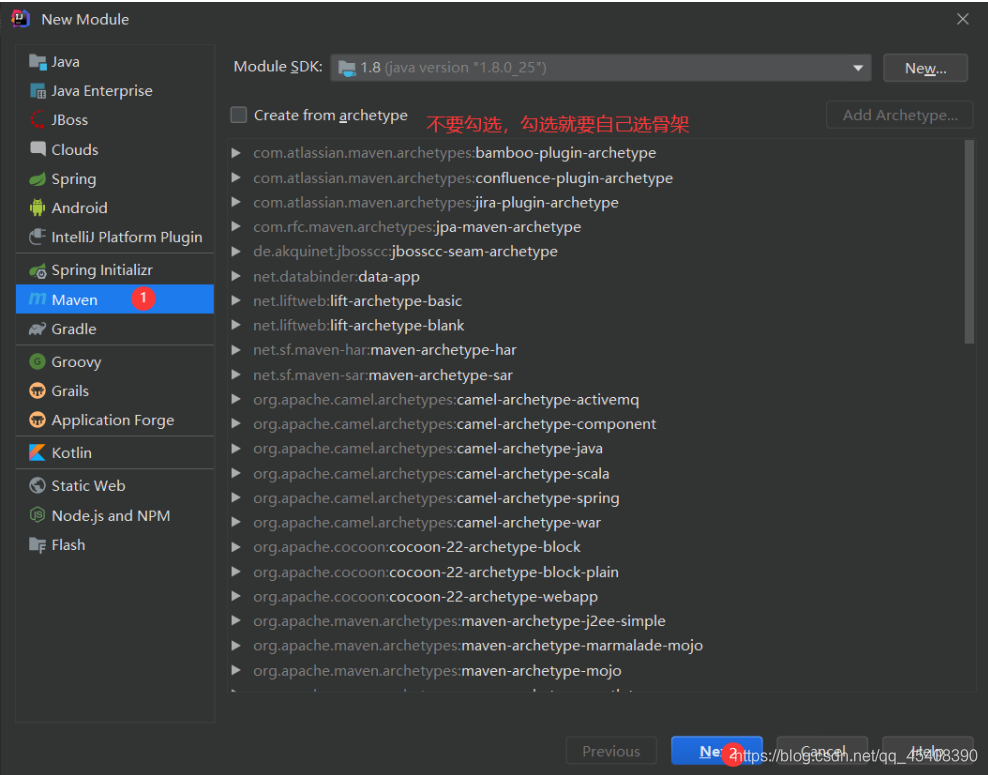This screenshot has height=775, width=988.
Task: Expand jira-plugin-archetype node
Action: 236,202
